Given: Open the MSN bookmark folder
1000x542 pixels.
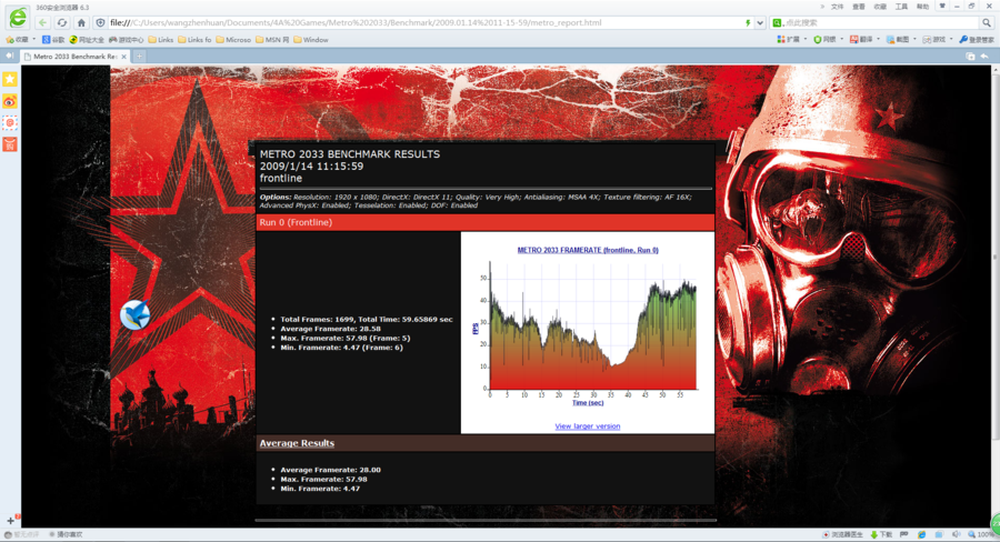Looking at the screenshot, I should [x=272, y=40].
